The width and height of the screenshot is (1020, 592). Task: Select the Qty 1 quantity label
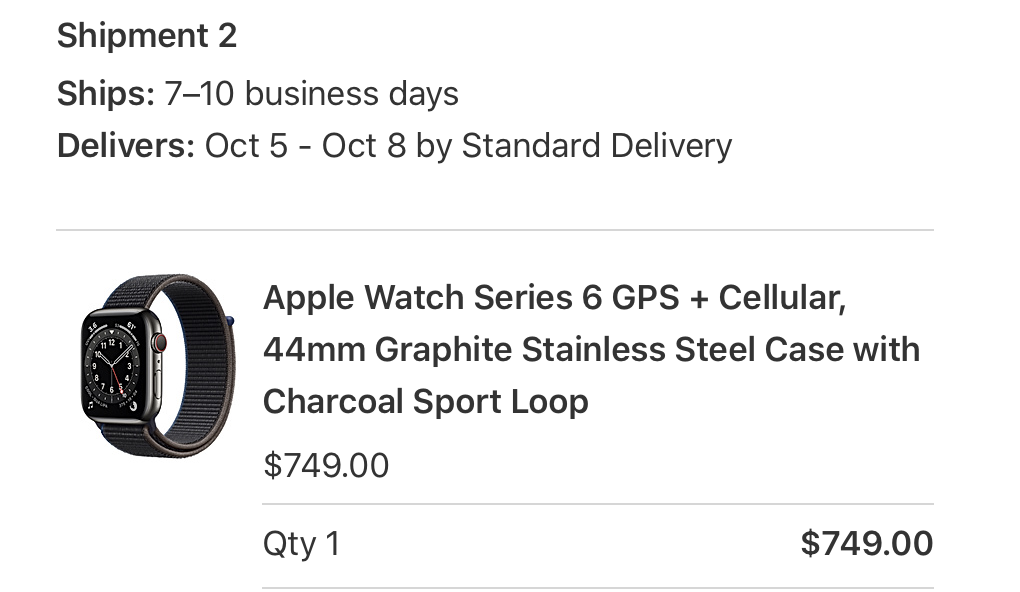(x=302, y=544)
